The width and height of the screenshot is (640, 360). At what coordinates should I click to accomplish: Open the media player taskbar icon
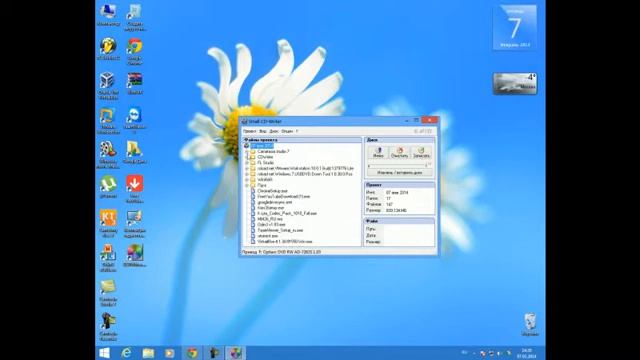[169, 353]
